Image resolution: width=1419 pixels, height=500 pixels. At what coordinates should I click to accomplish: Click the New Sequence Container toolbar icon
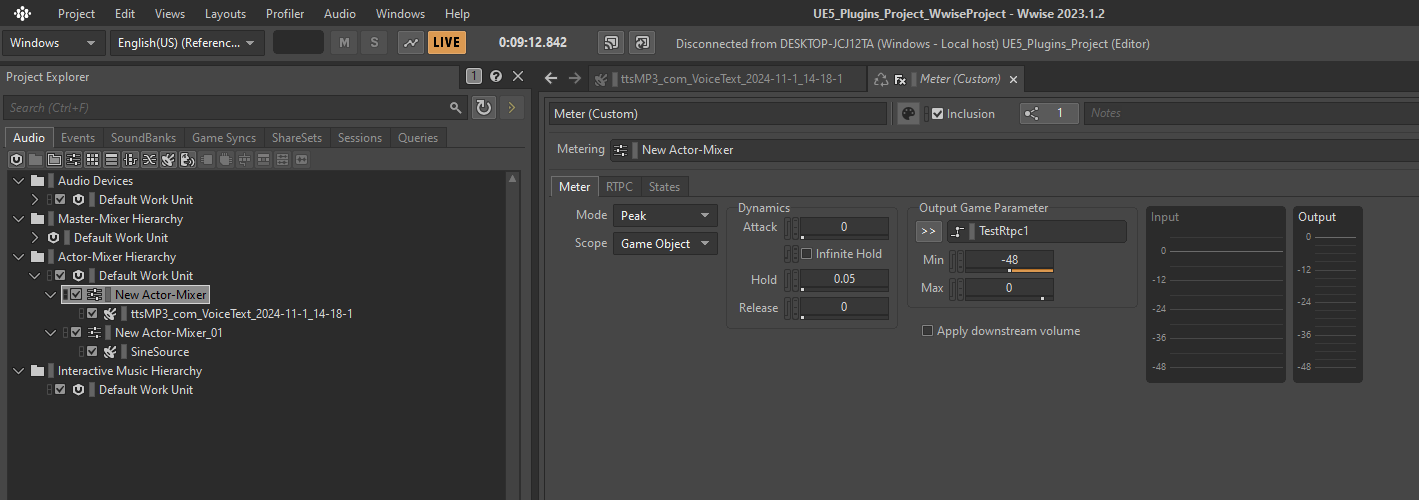(111, 159)
